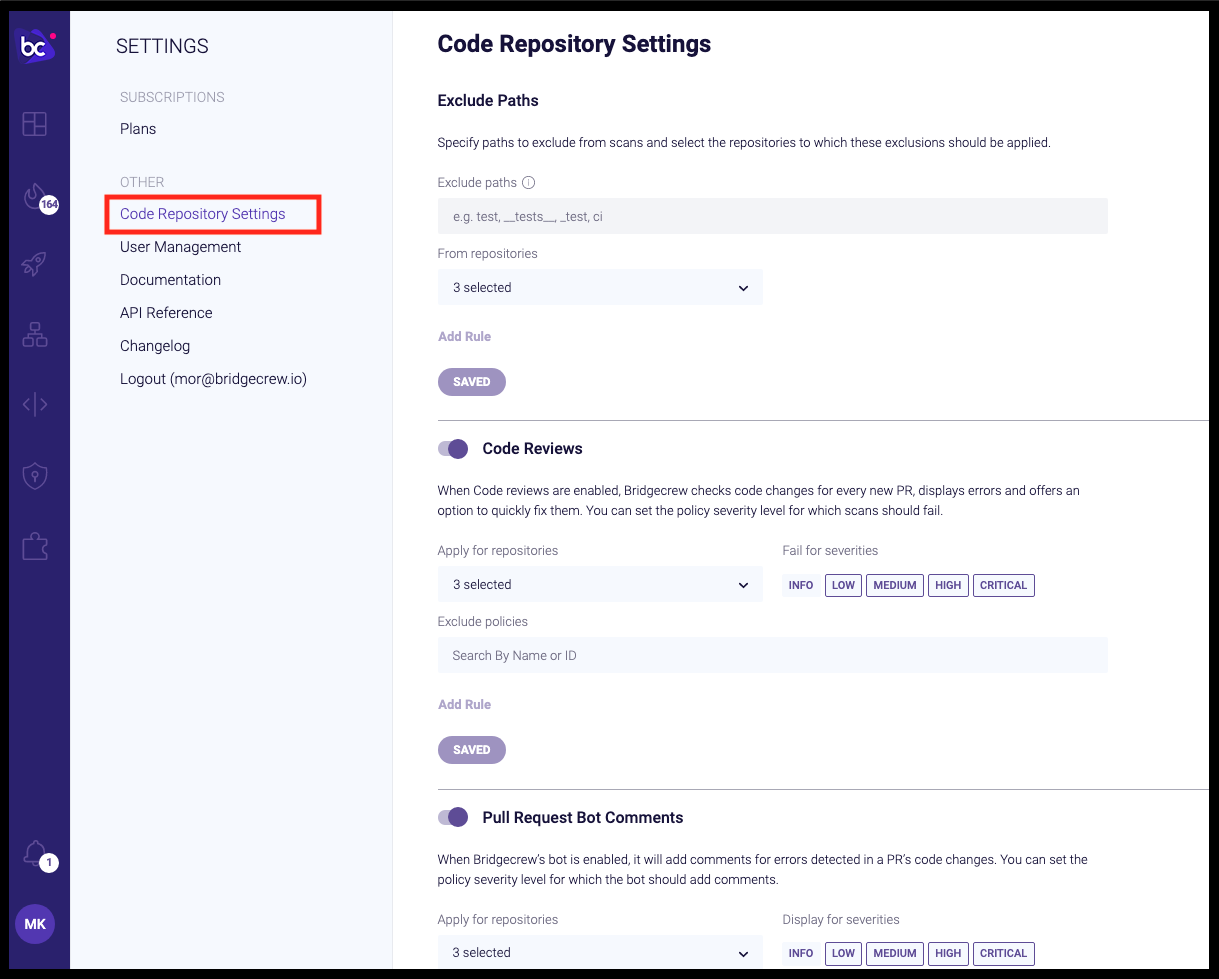
Task: Click SAVED button in Exclude Paths section
Action: (x=472, y=382)
